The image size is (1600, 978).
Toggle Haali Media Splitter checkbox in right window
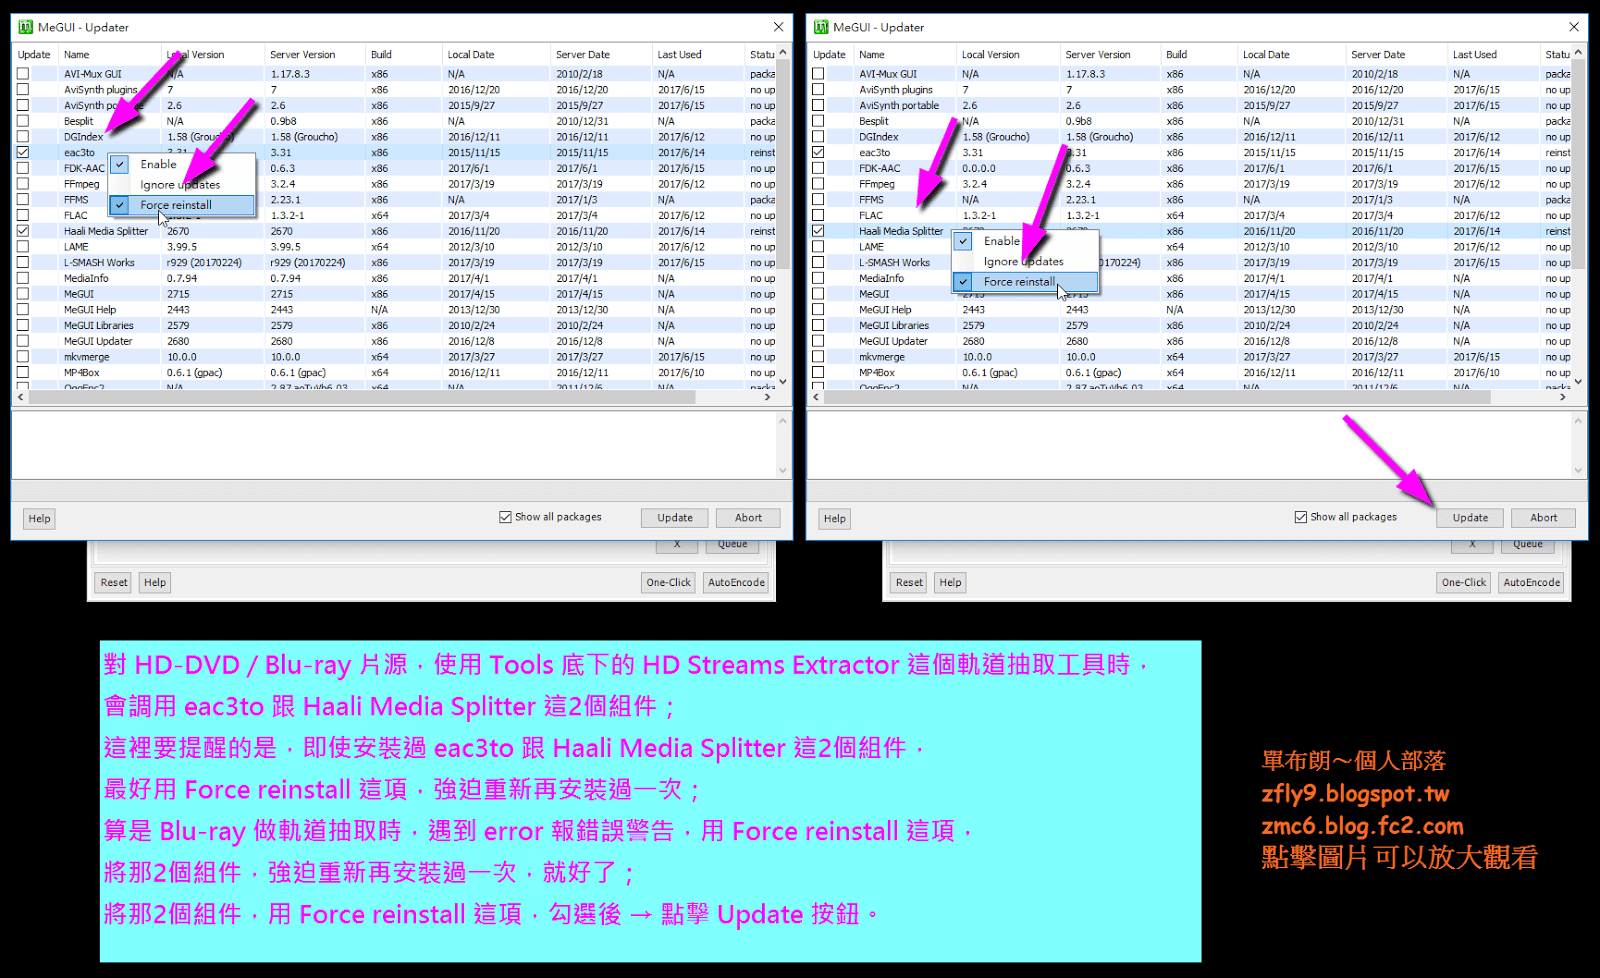818,231
